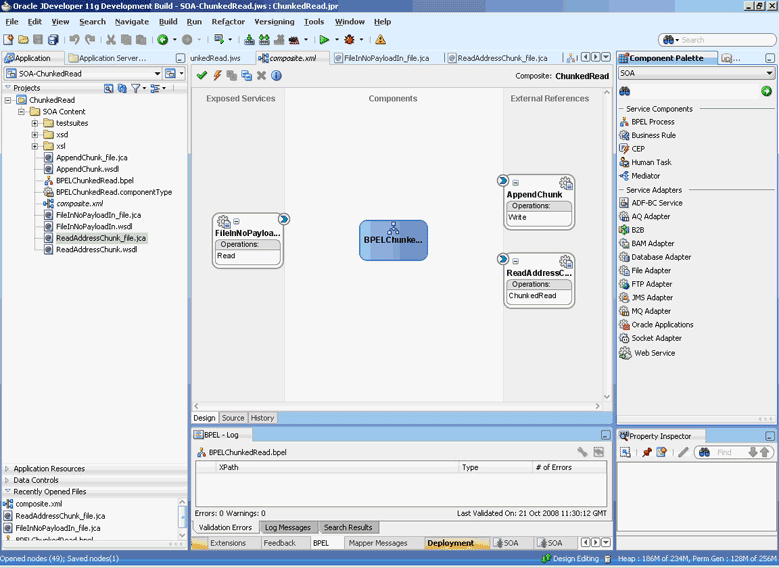Open BPELChunkedRead.bpel in project tree

point(94,181)
